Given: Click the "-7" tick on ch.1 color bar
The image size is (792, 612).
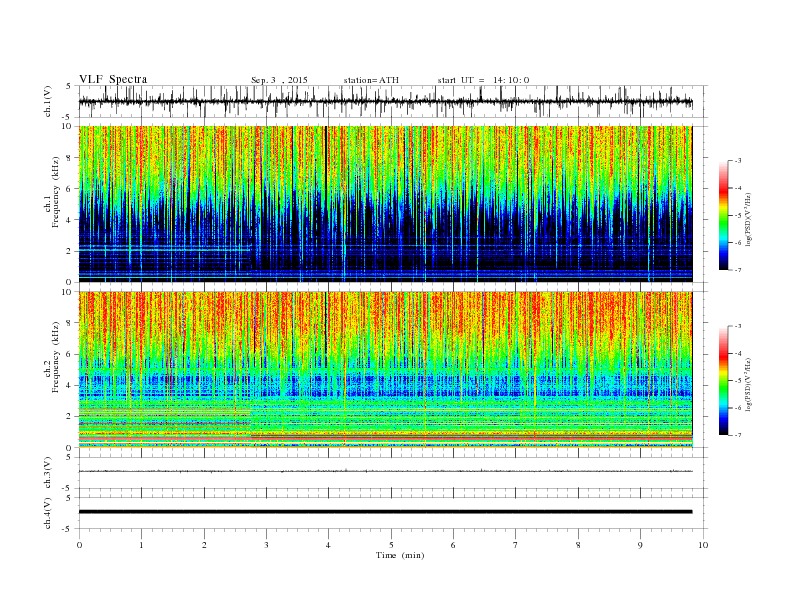Looking at the screenshot, I should [738, 270].
